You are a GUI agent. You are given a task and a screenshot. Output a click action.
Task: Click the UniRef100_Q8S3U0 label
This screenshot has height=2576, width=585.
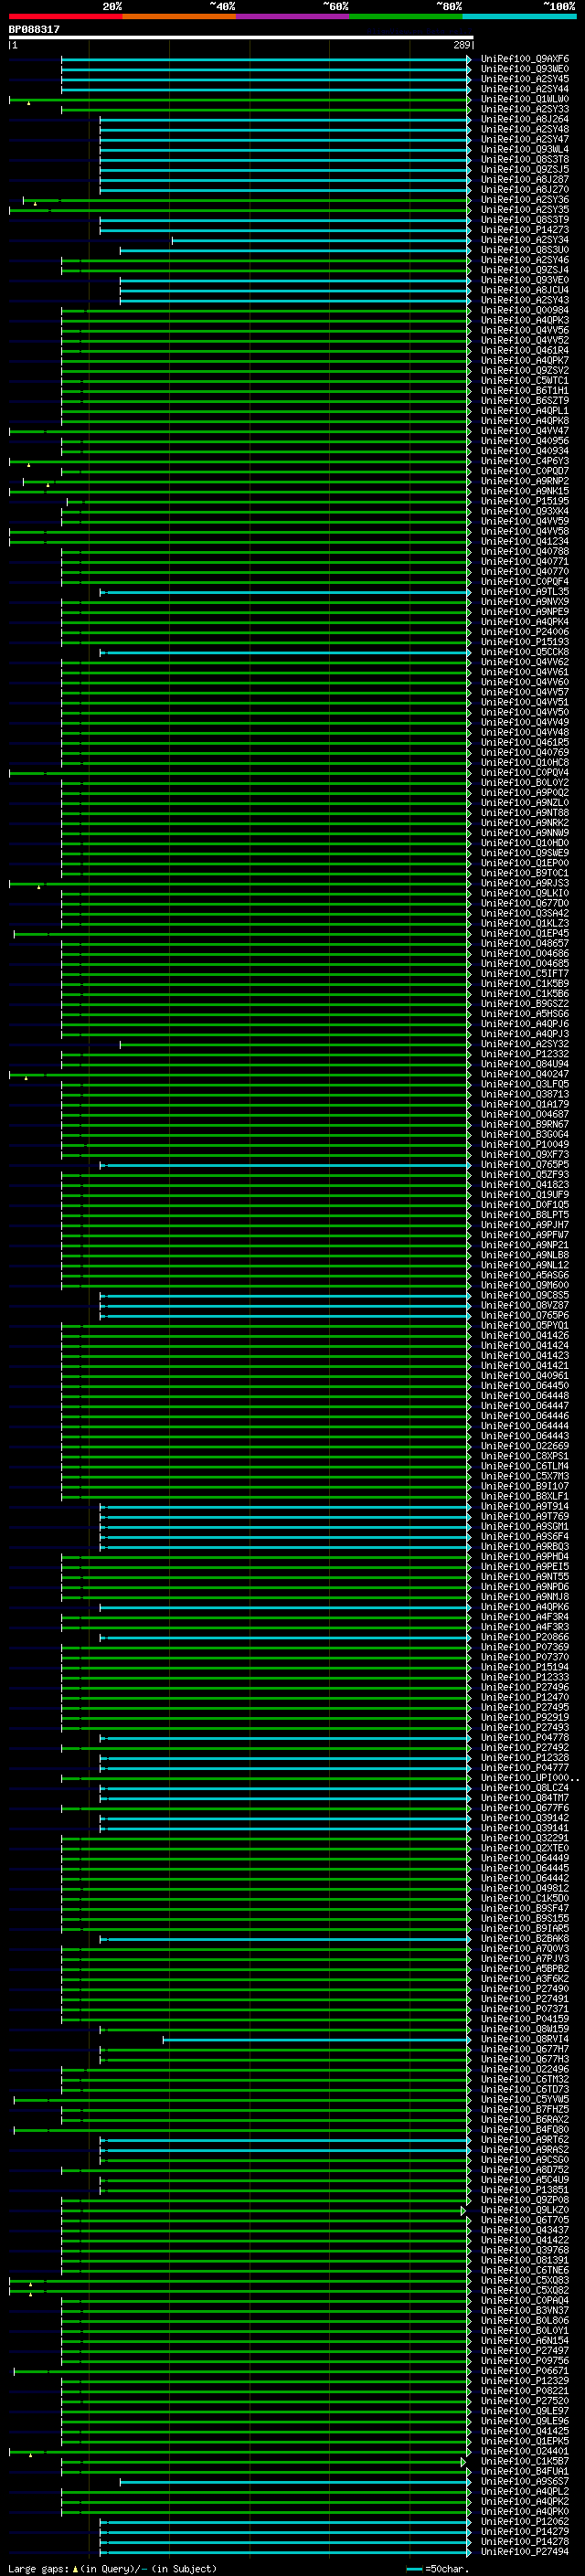tap(525, 250)
